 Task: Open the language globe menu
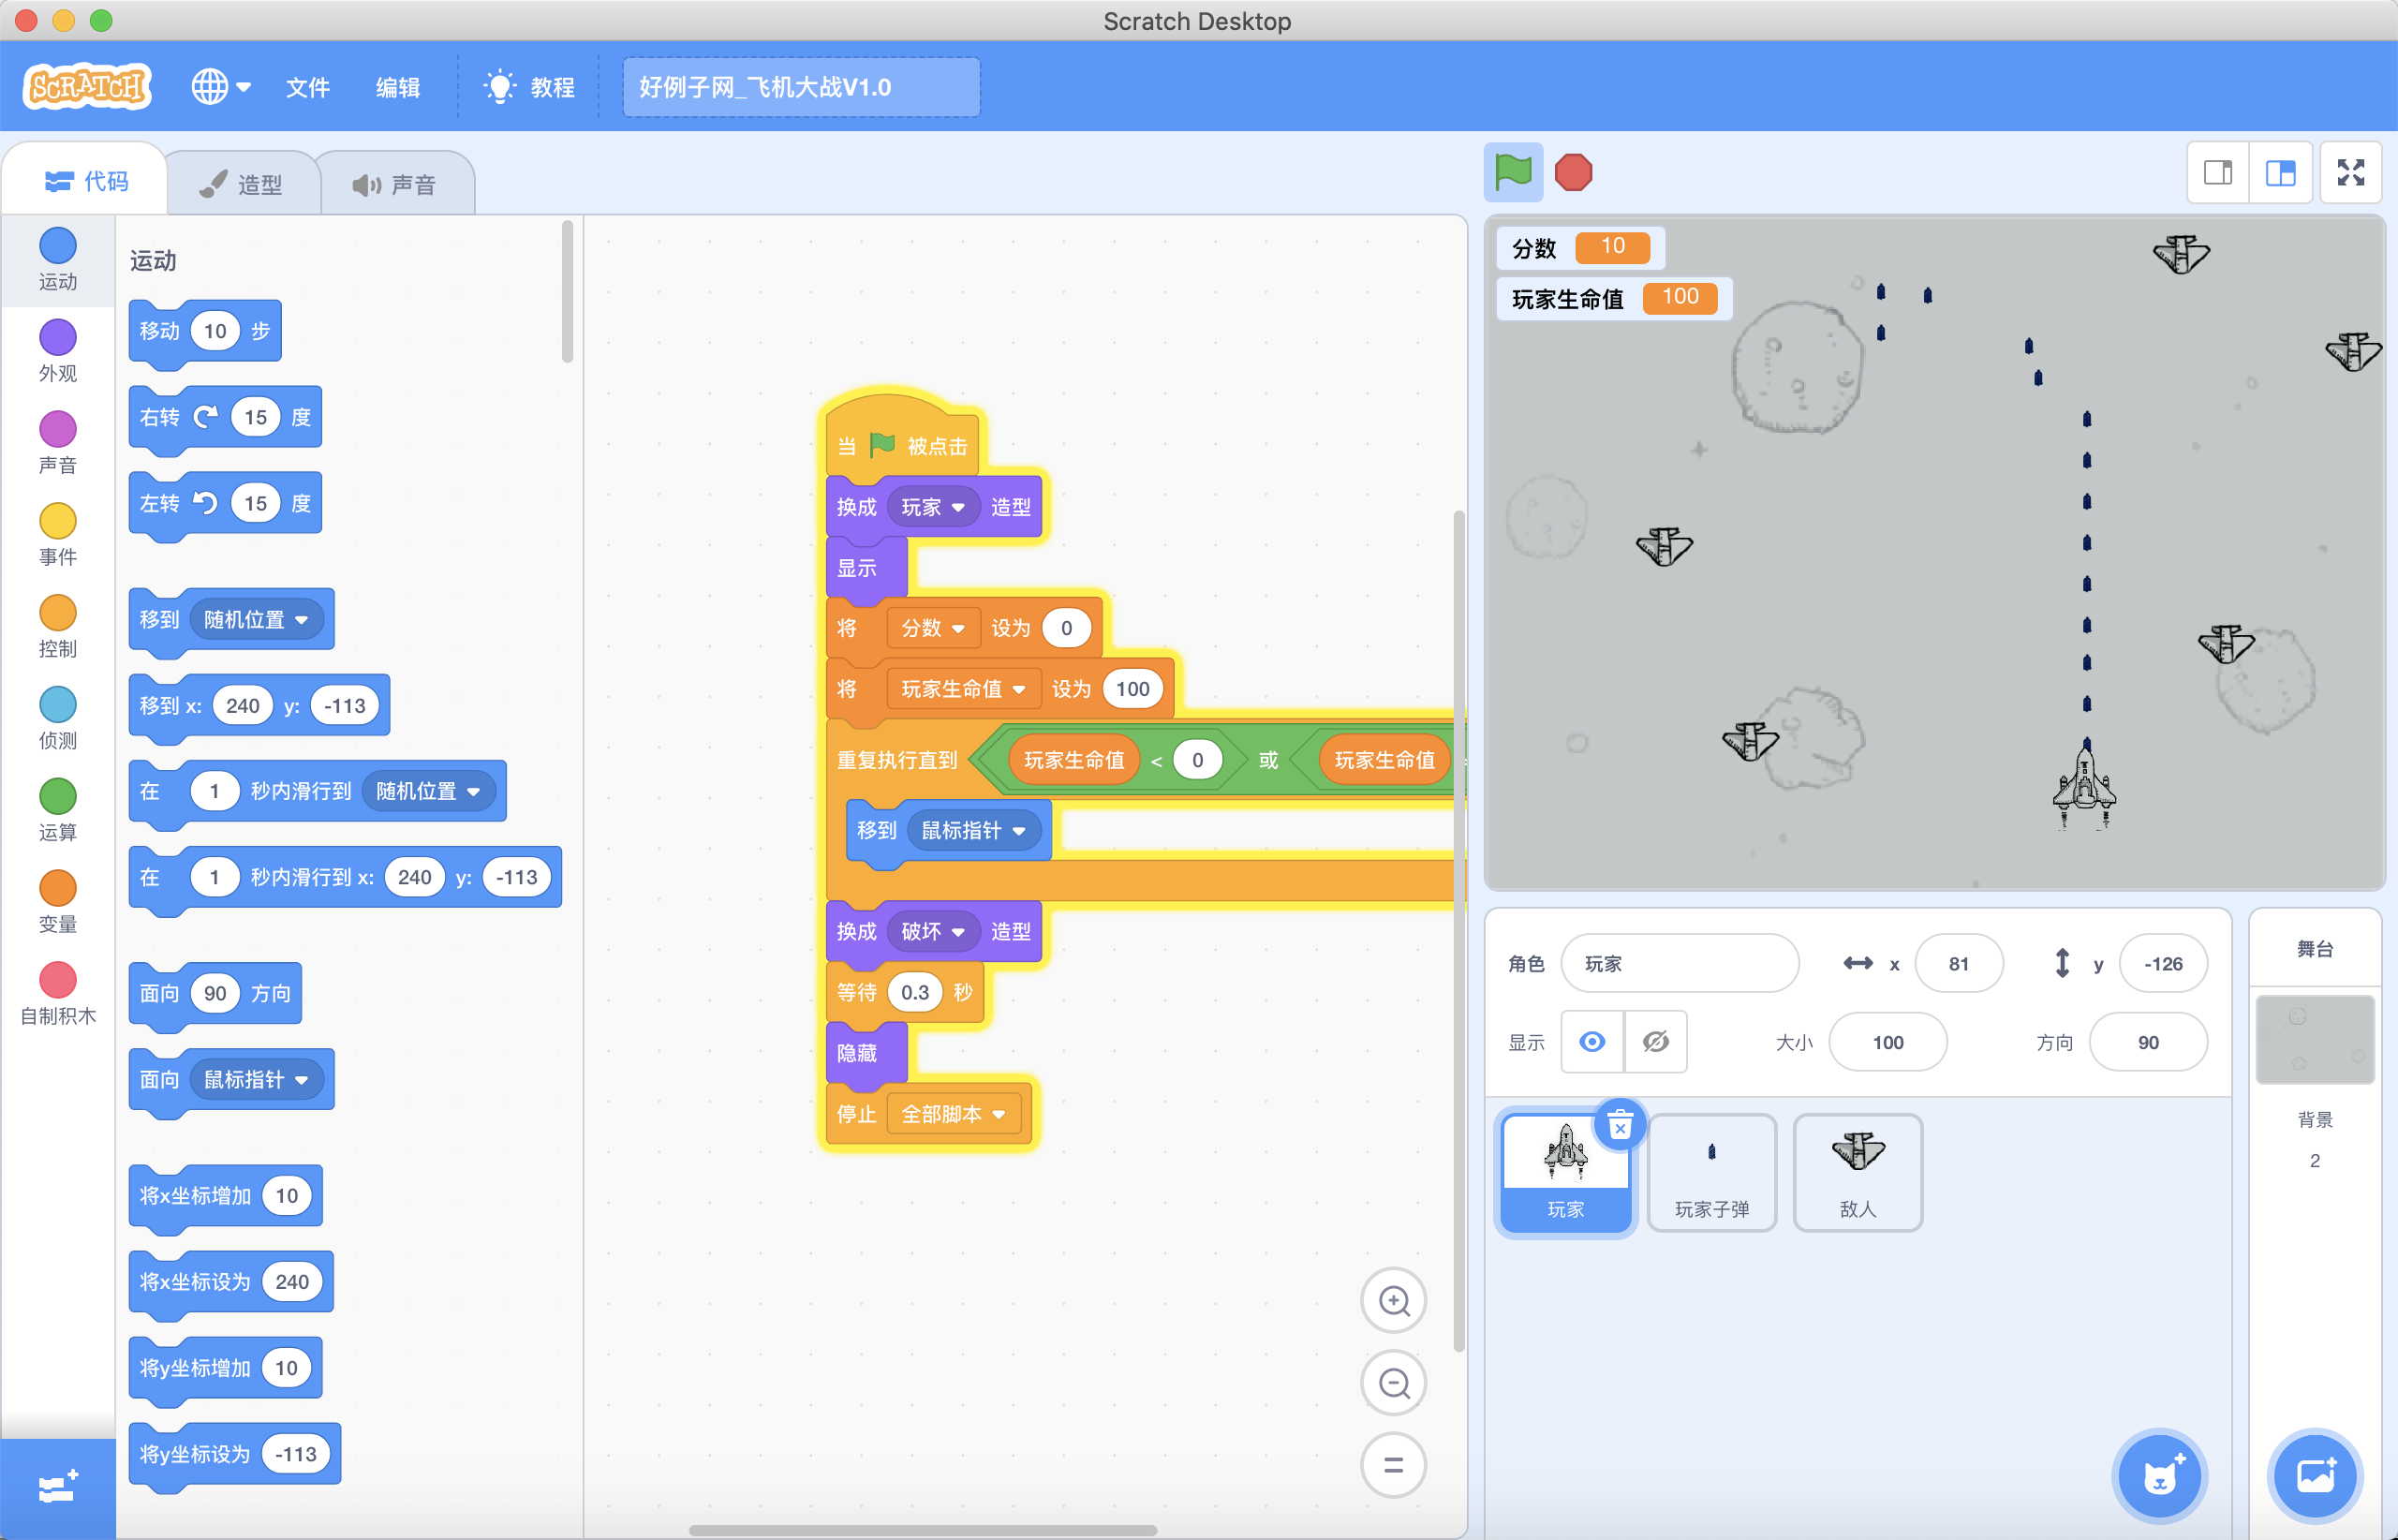coord(221,87)
